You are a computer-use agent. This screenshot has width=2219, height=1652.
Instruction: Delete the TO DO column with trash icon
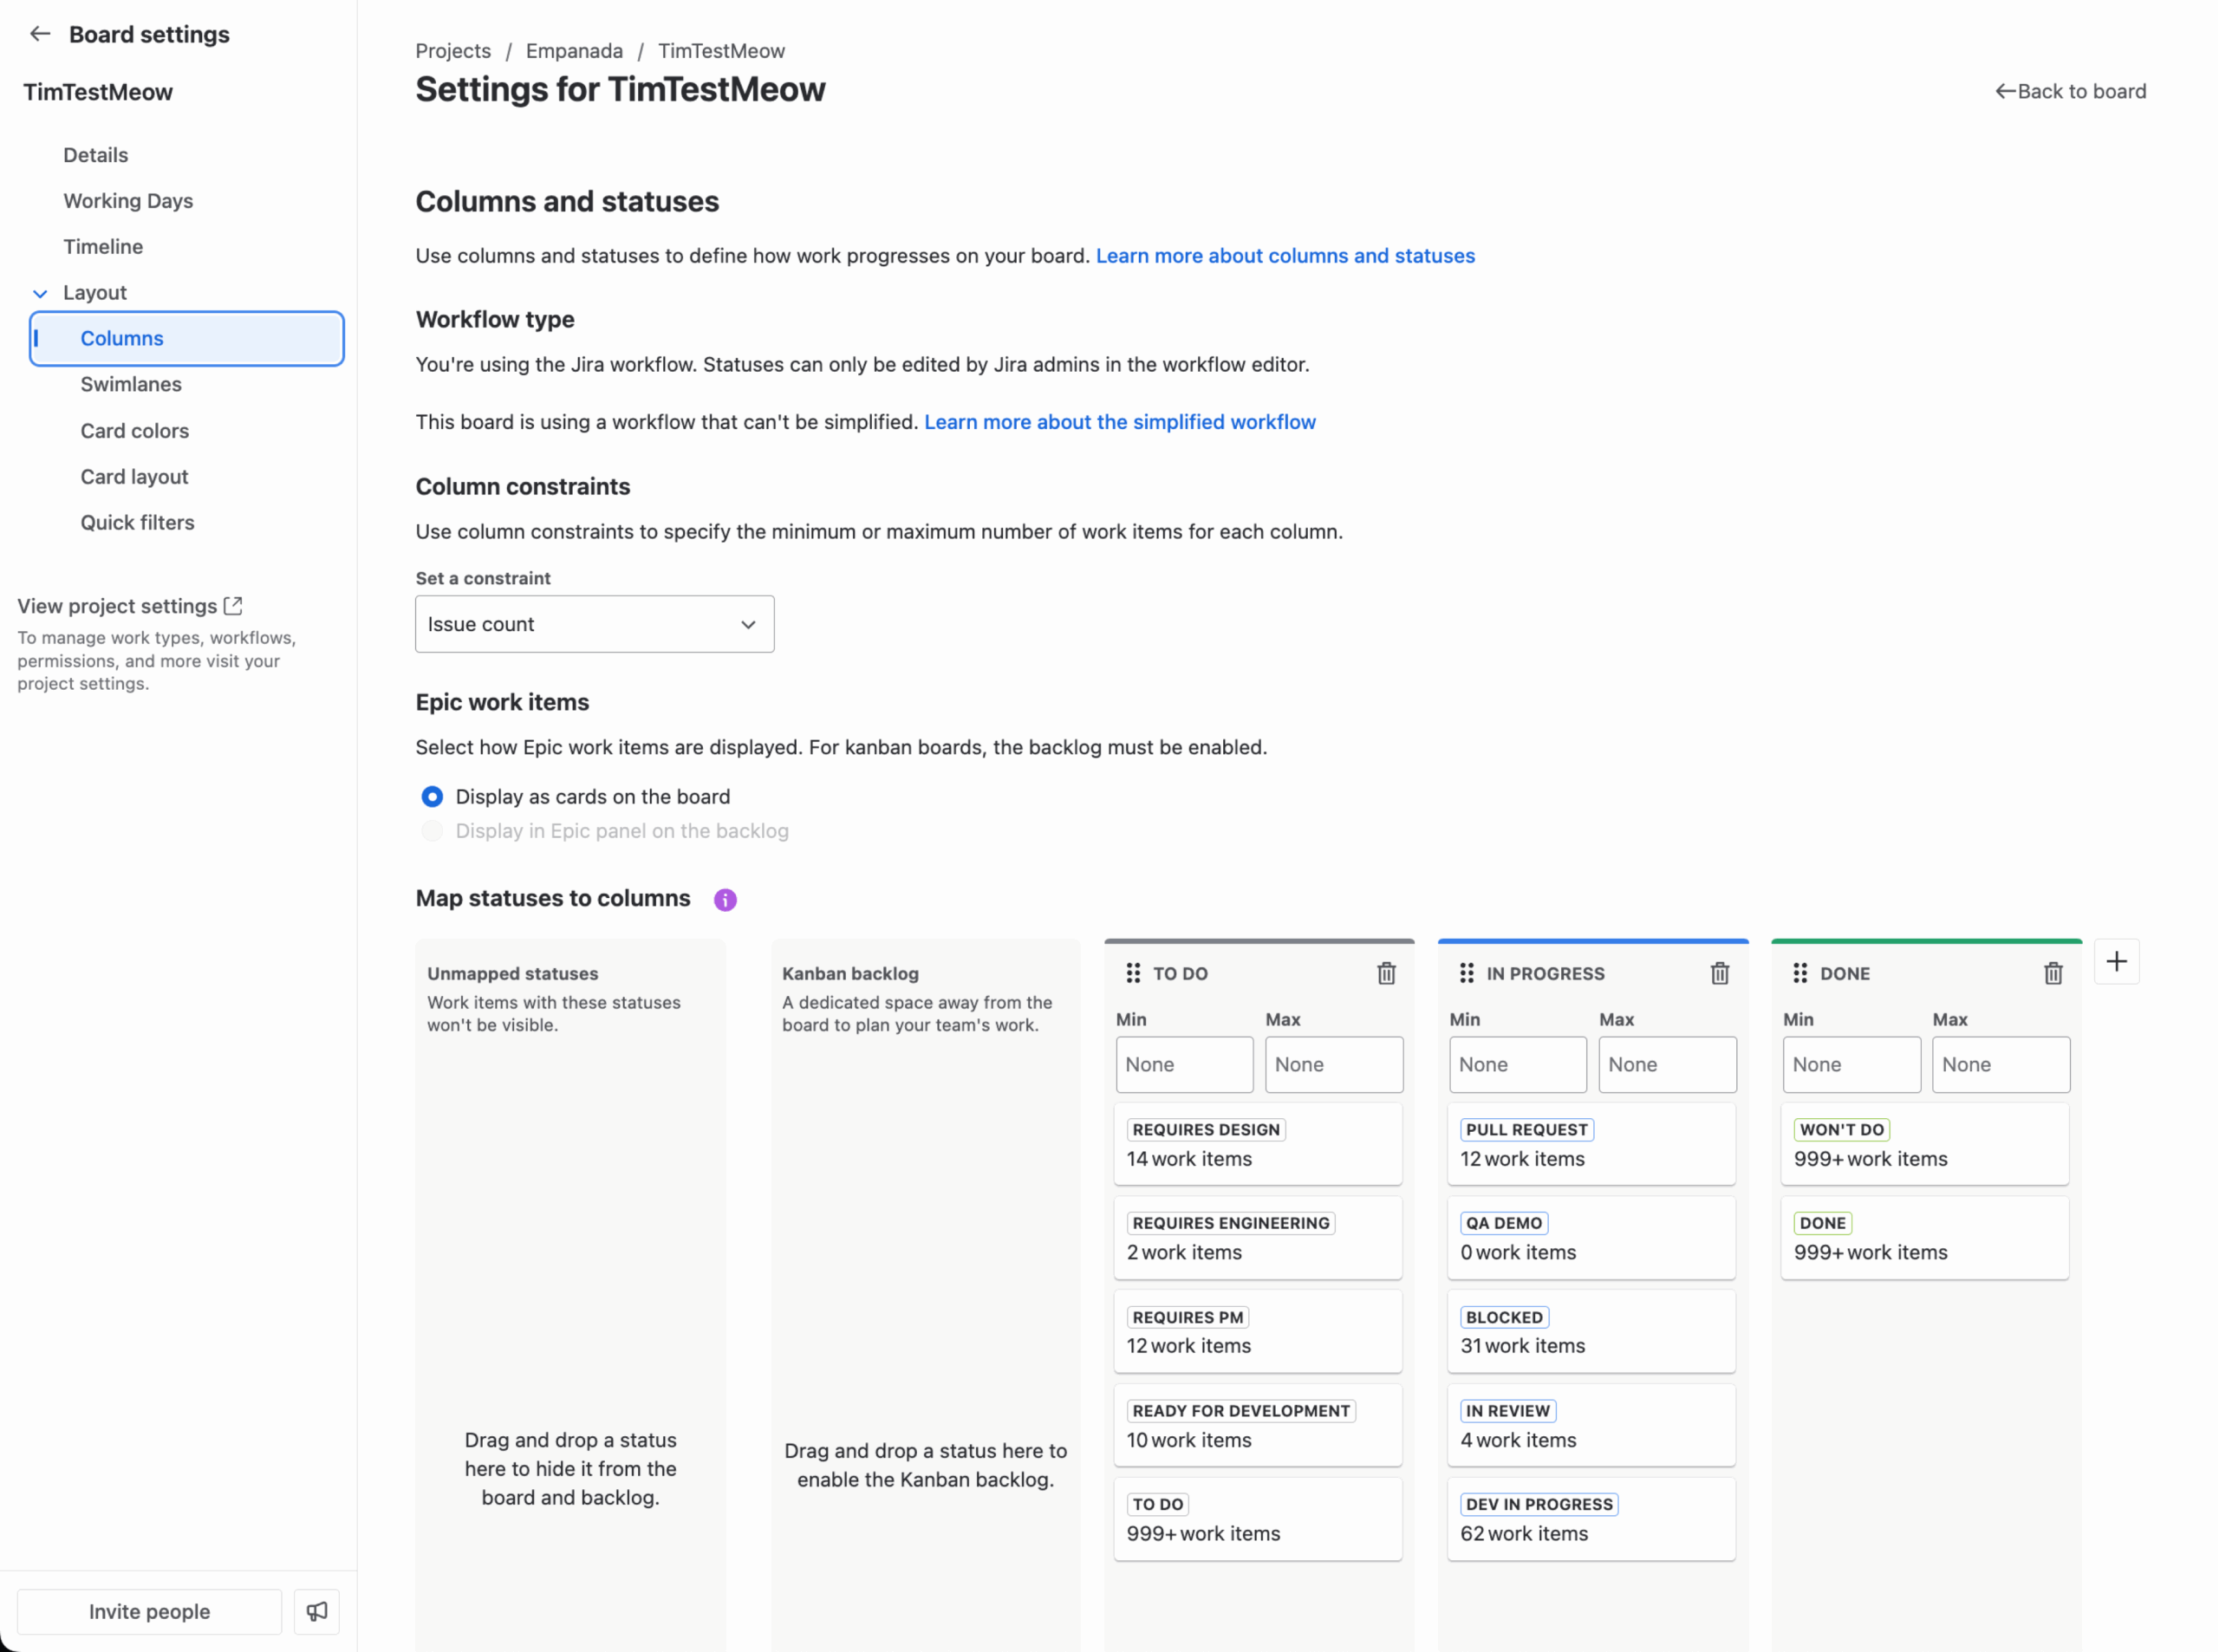click(1386, 973)
